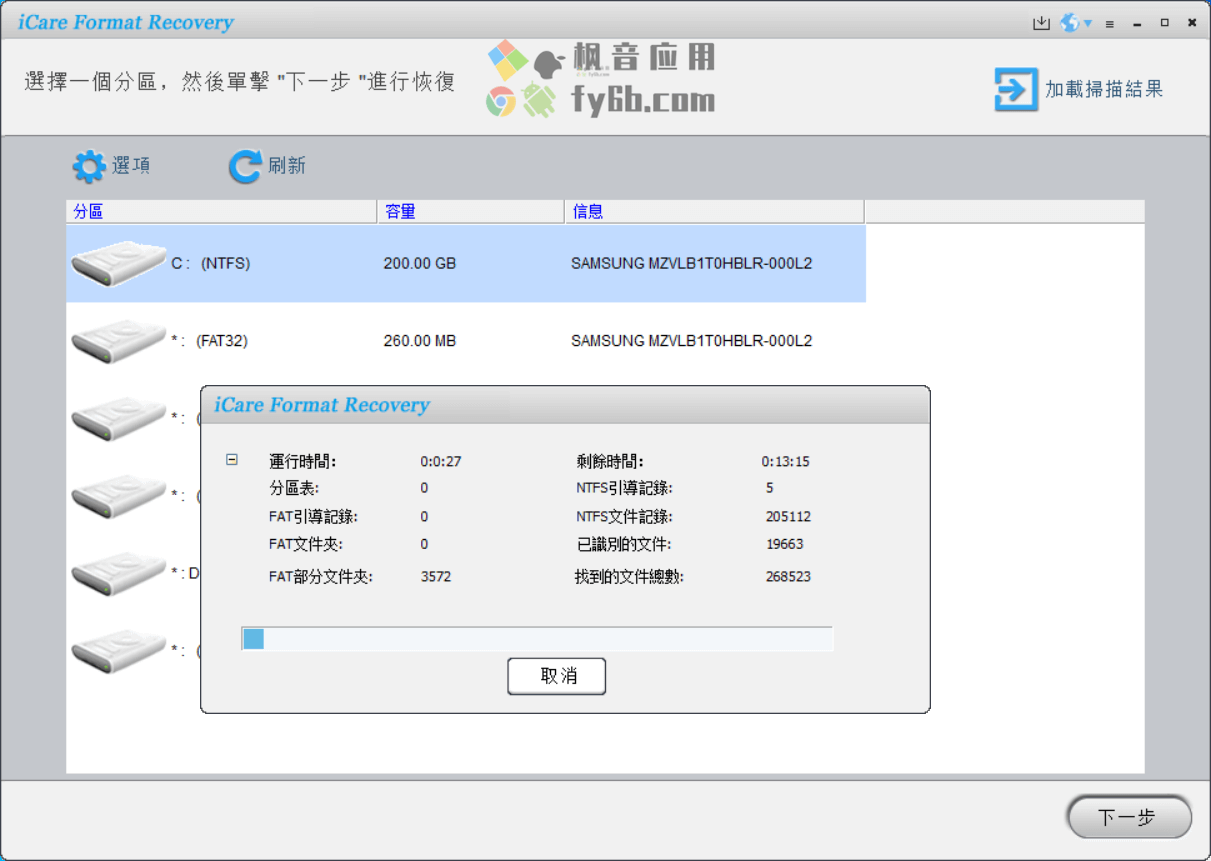Click FAT引導記錄 label
This screenshot has width=1211, height=861.
pos(313,517)
